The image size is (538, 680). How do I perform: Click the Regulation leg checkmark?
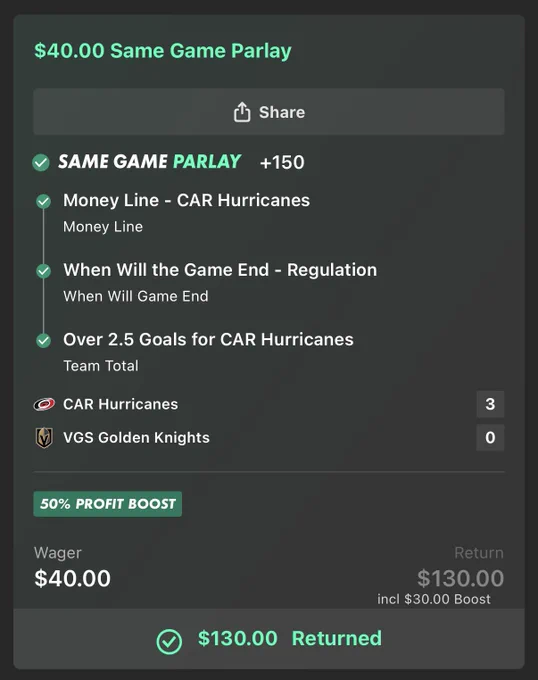(43, 271)
